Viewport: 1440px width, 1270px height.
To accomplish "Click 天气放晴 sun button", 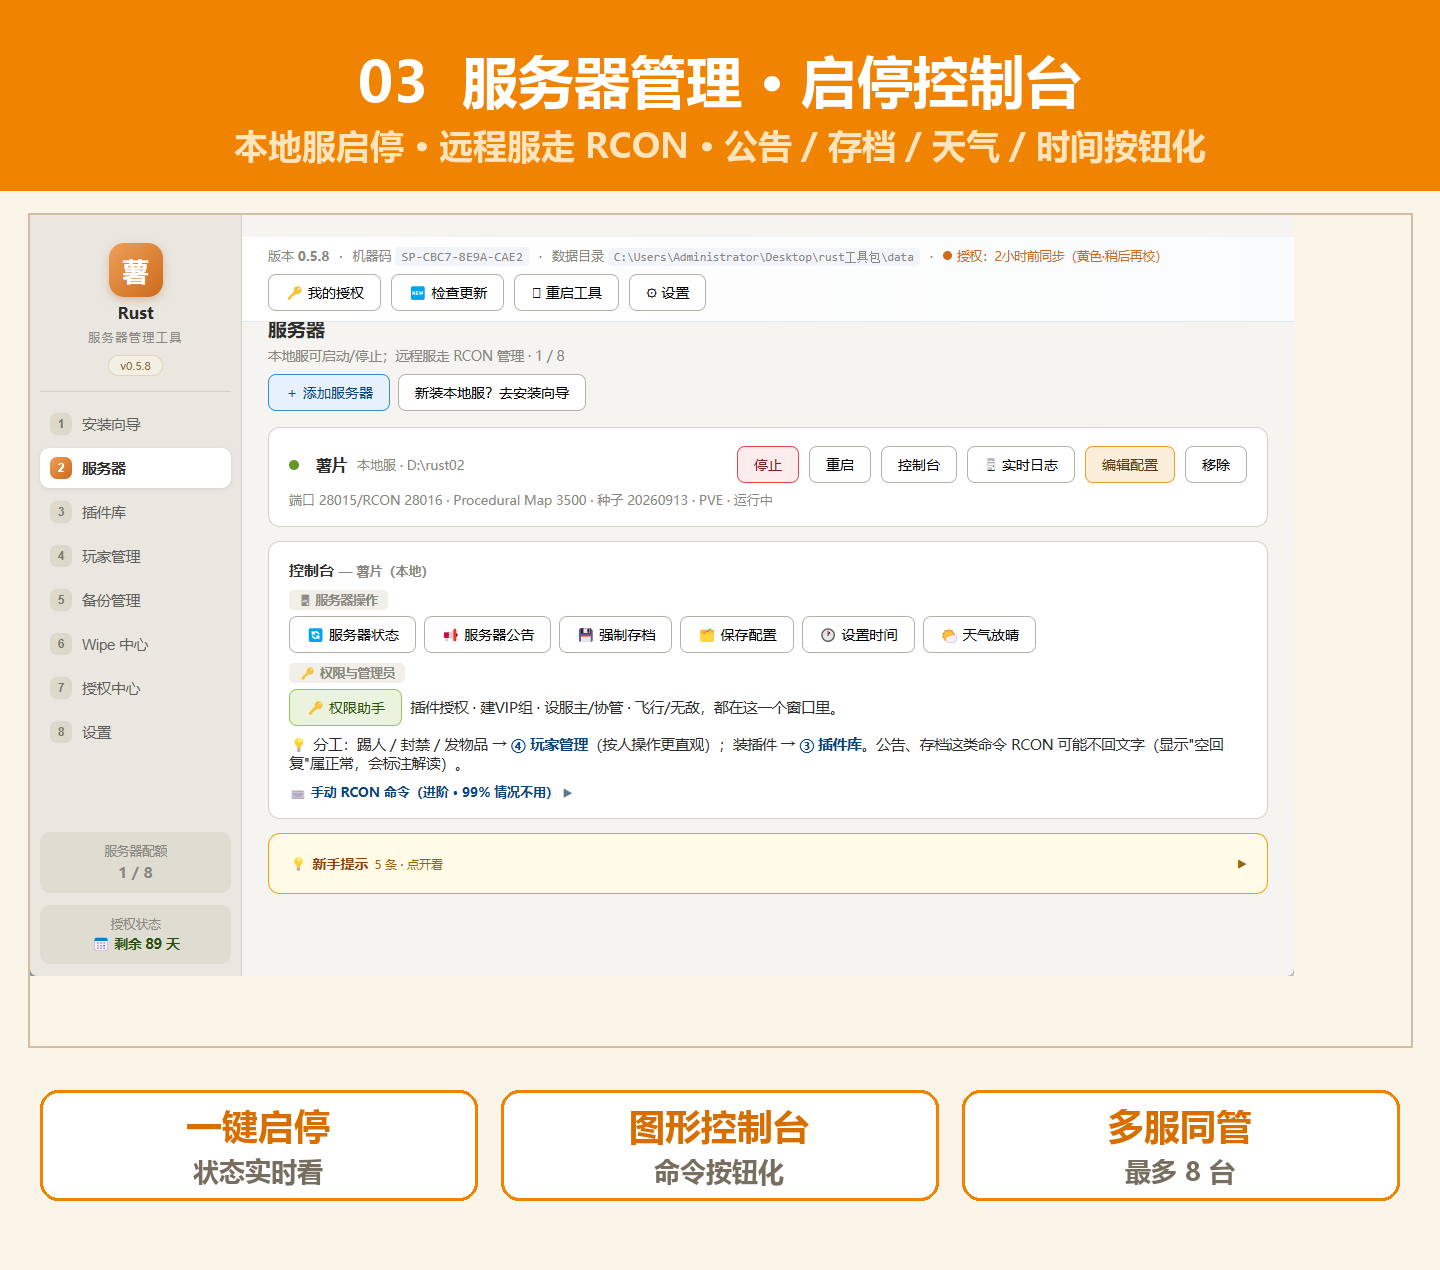I will click(x=979, y=635).
